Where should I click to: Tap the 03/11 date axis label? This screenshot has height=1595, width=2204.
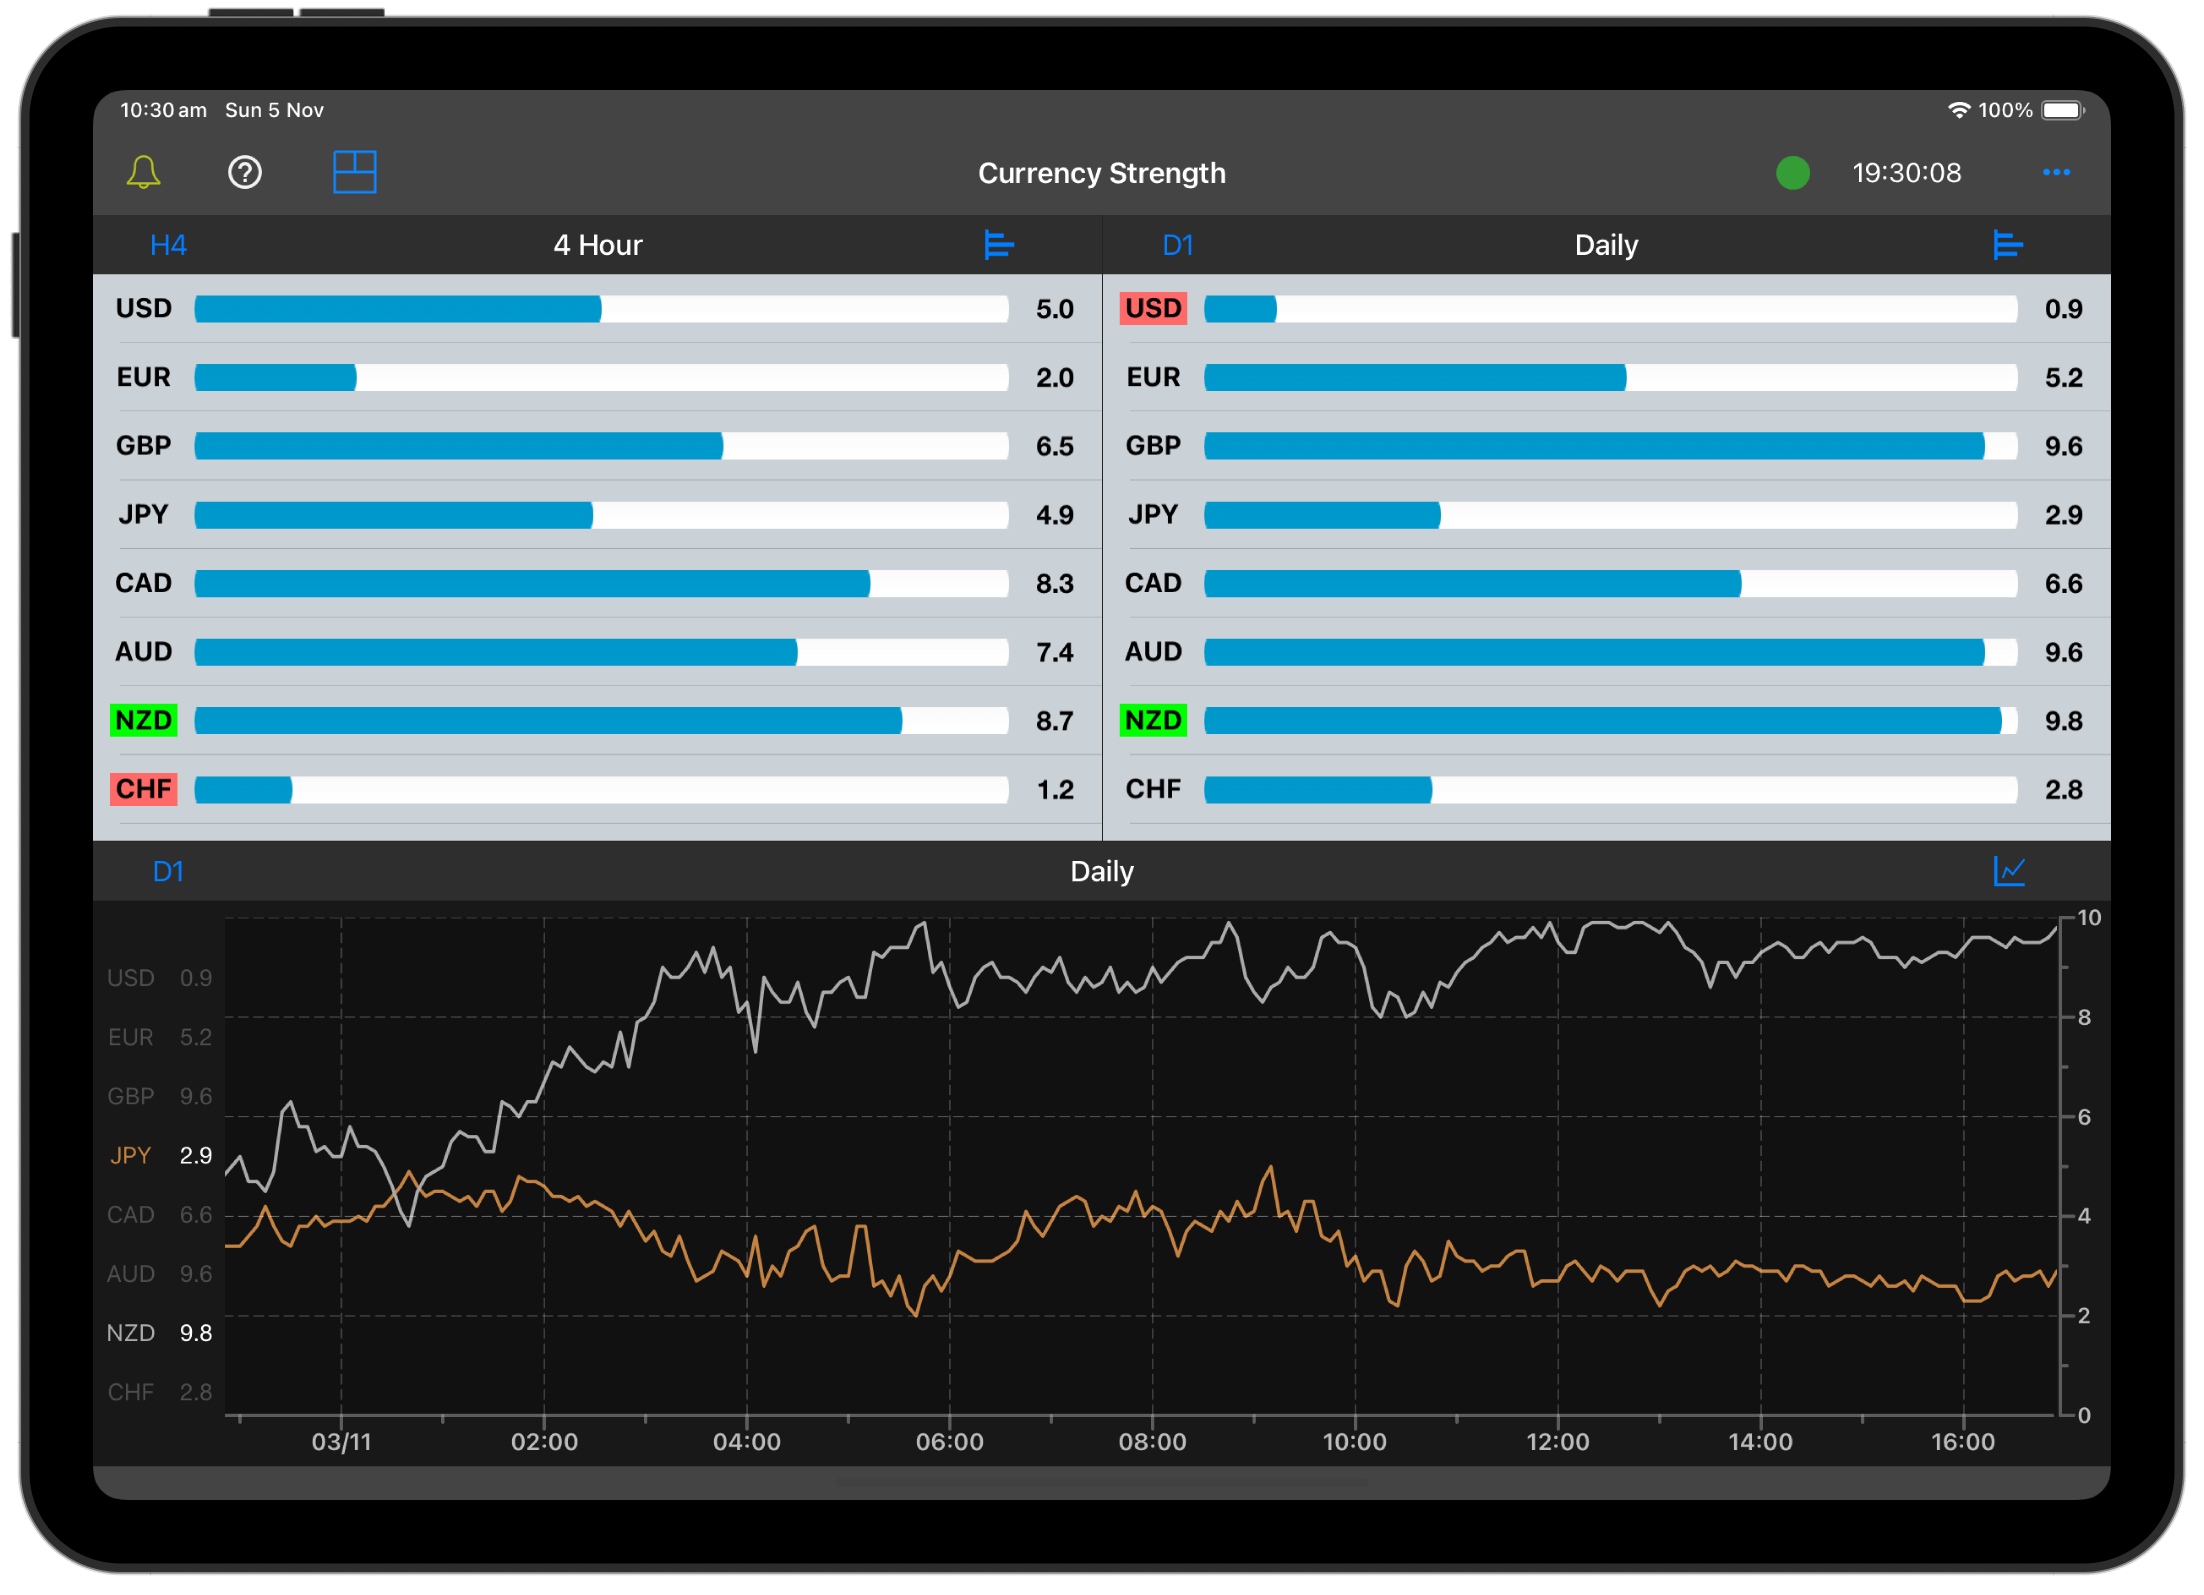point(341,1441)
